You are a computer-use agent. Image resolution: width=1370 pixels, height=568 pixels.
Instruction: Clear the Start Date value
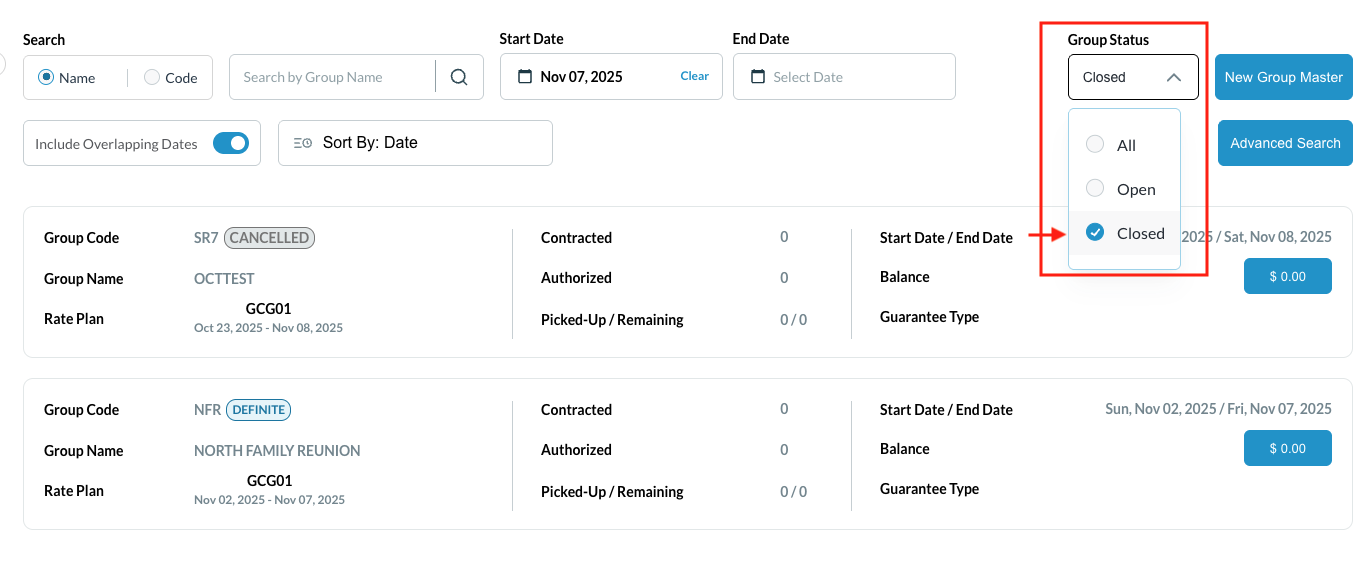click(x=694, y=76)
